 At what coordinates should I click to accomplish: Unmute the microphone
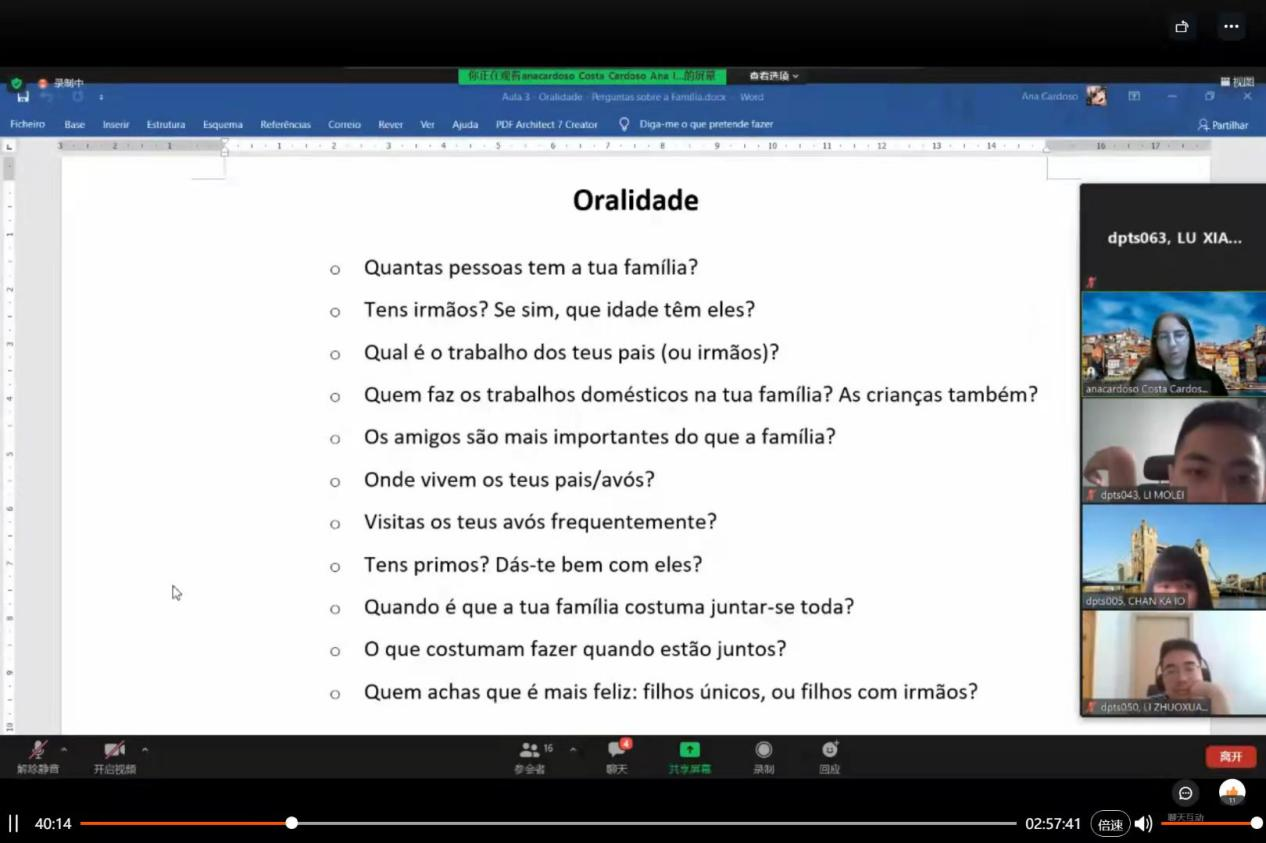[x=38, y=750]
